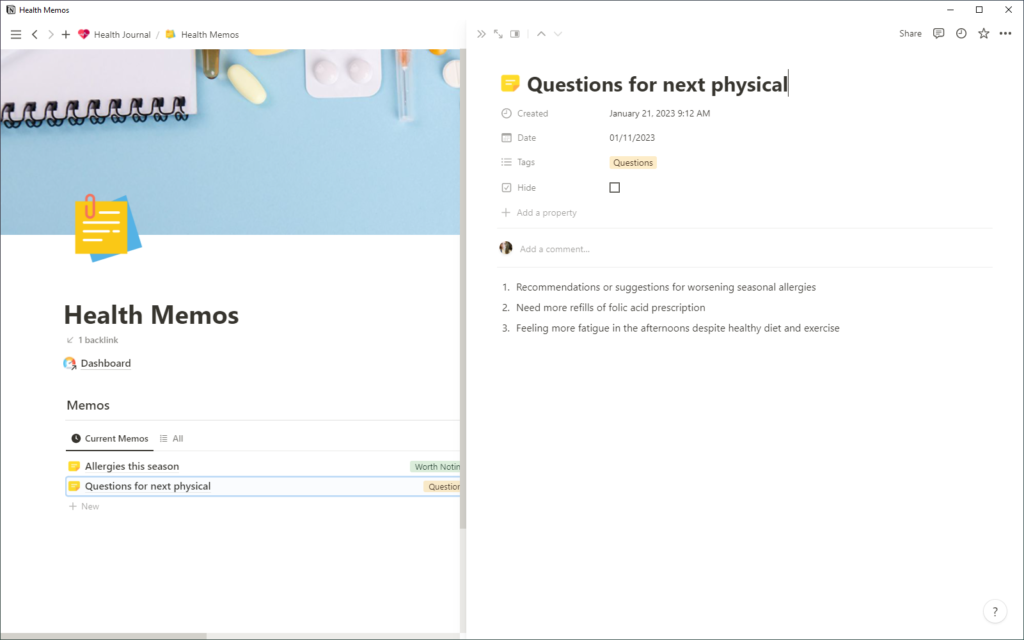Click the help question mark button
1024x640 pixels.
click(994, 611)
